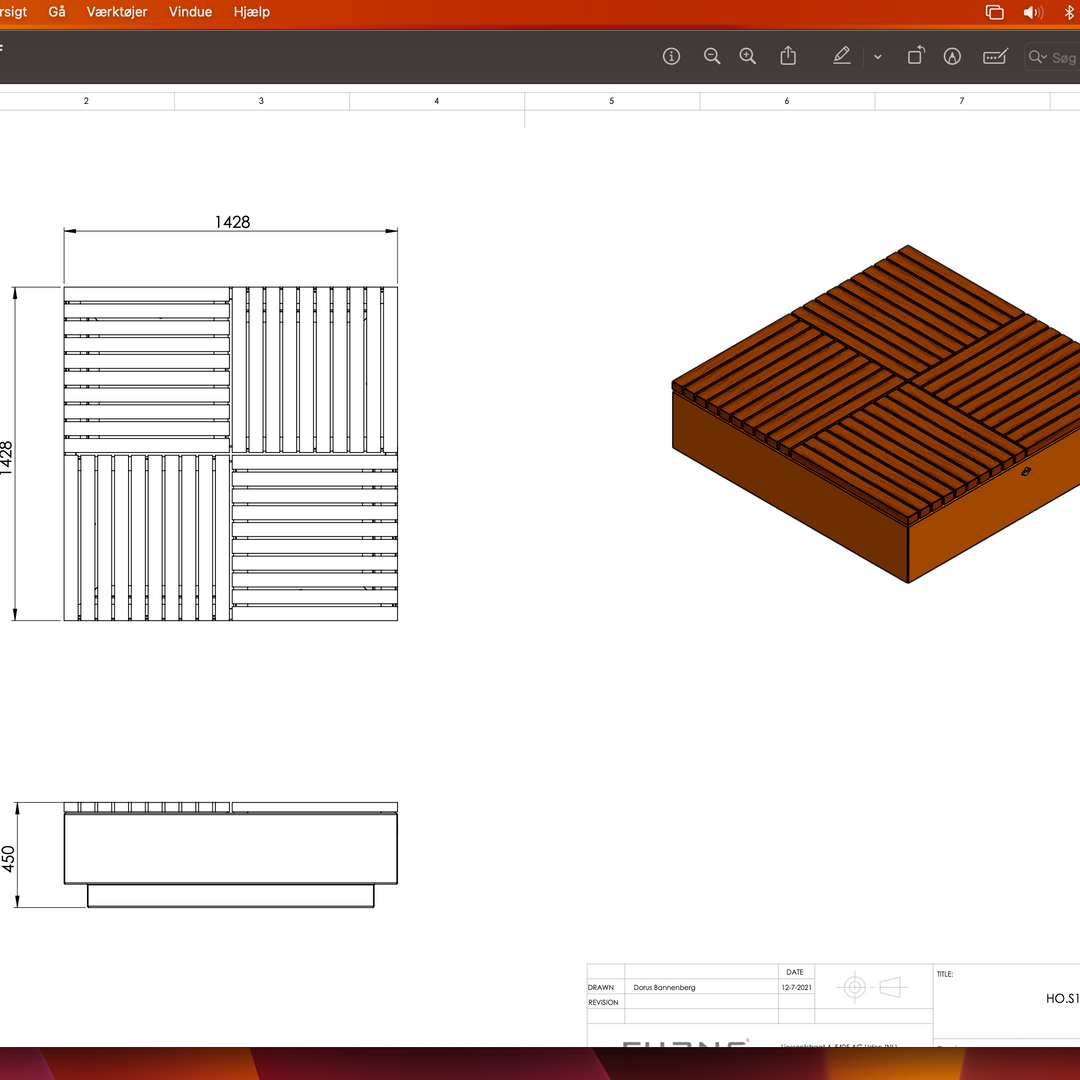1080x1080 pixels.
Task: Click the Søg search field
Action: click(x=1064, y=58)
